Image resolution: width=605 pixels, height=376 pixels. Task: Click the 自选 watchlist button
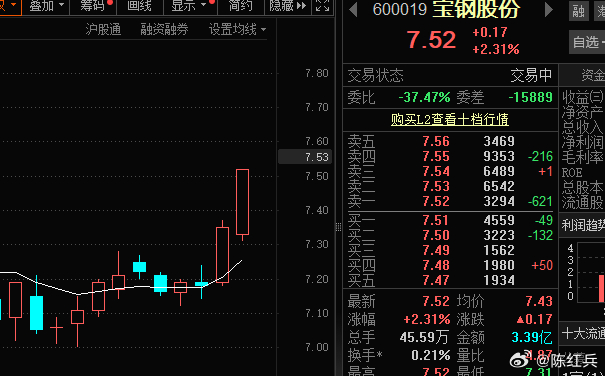(x=587, y=42)
